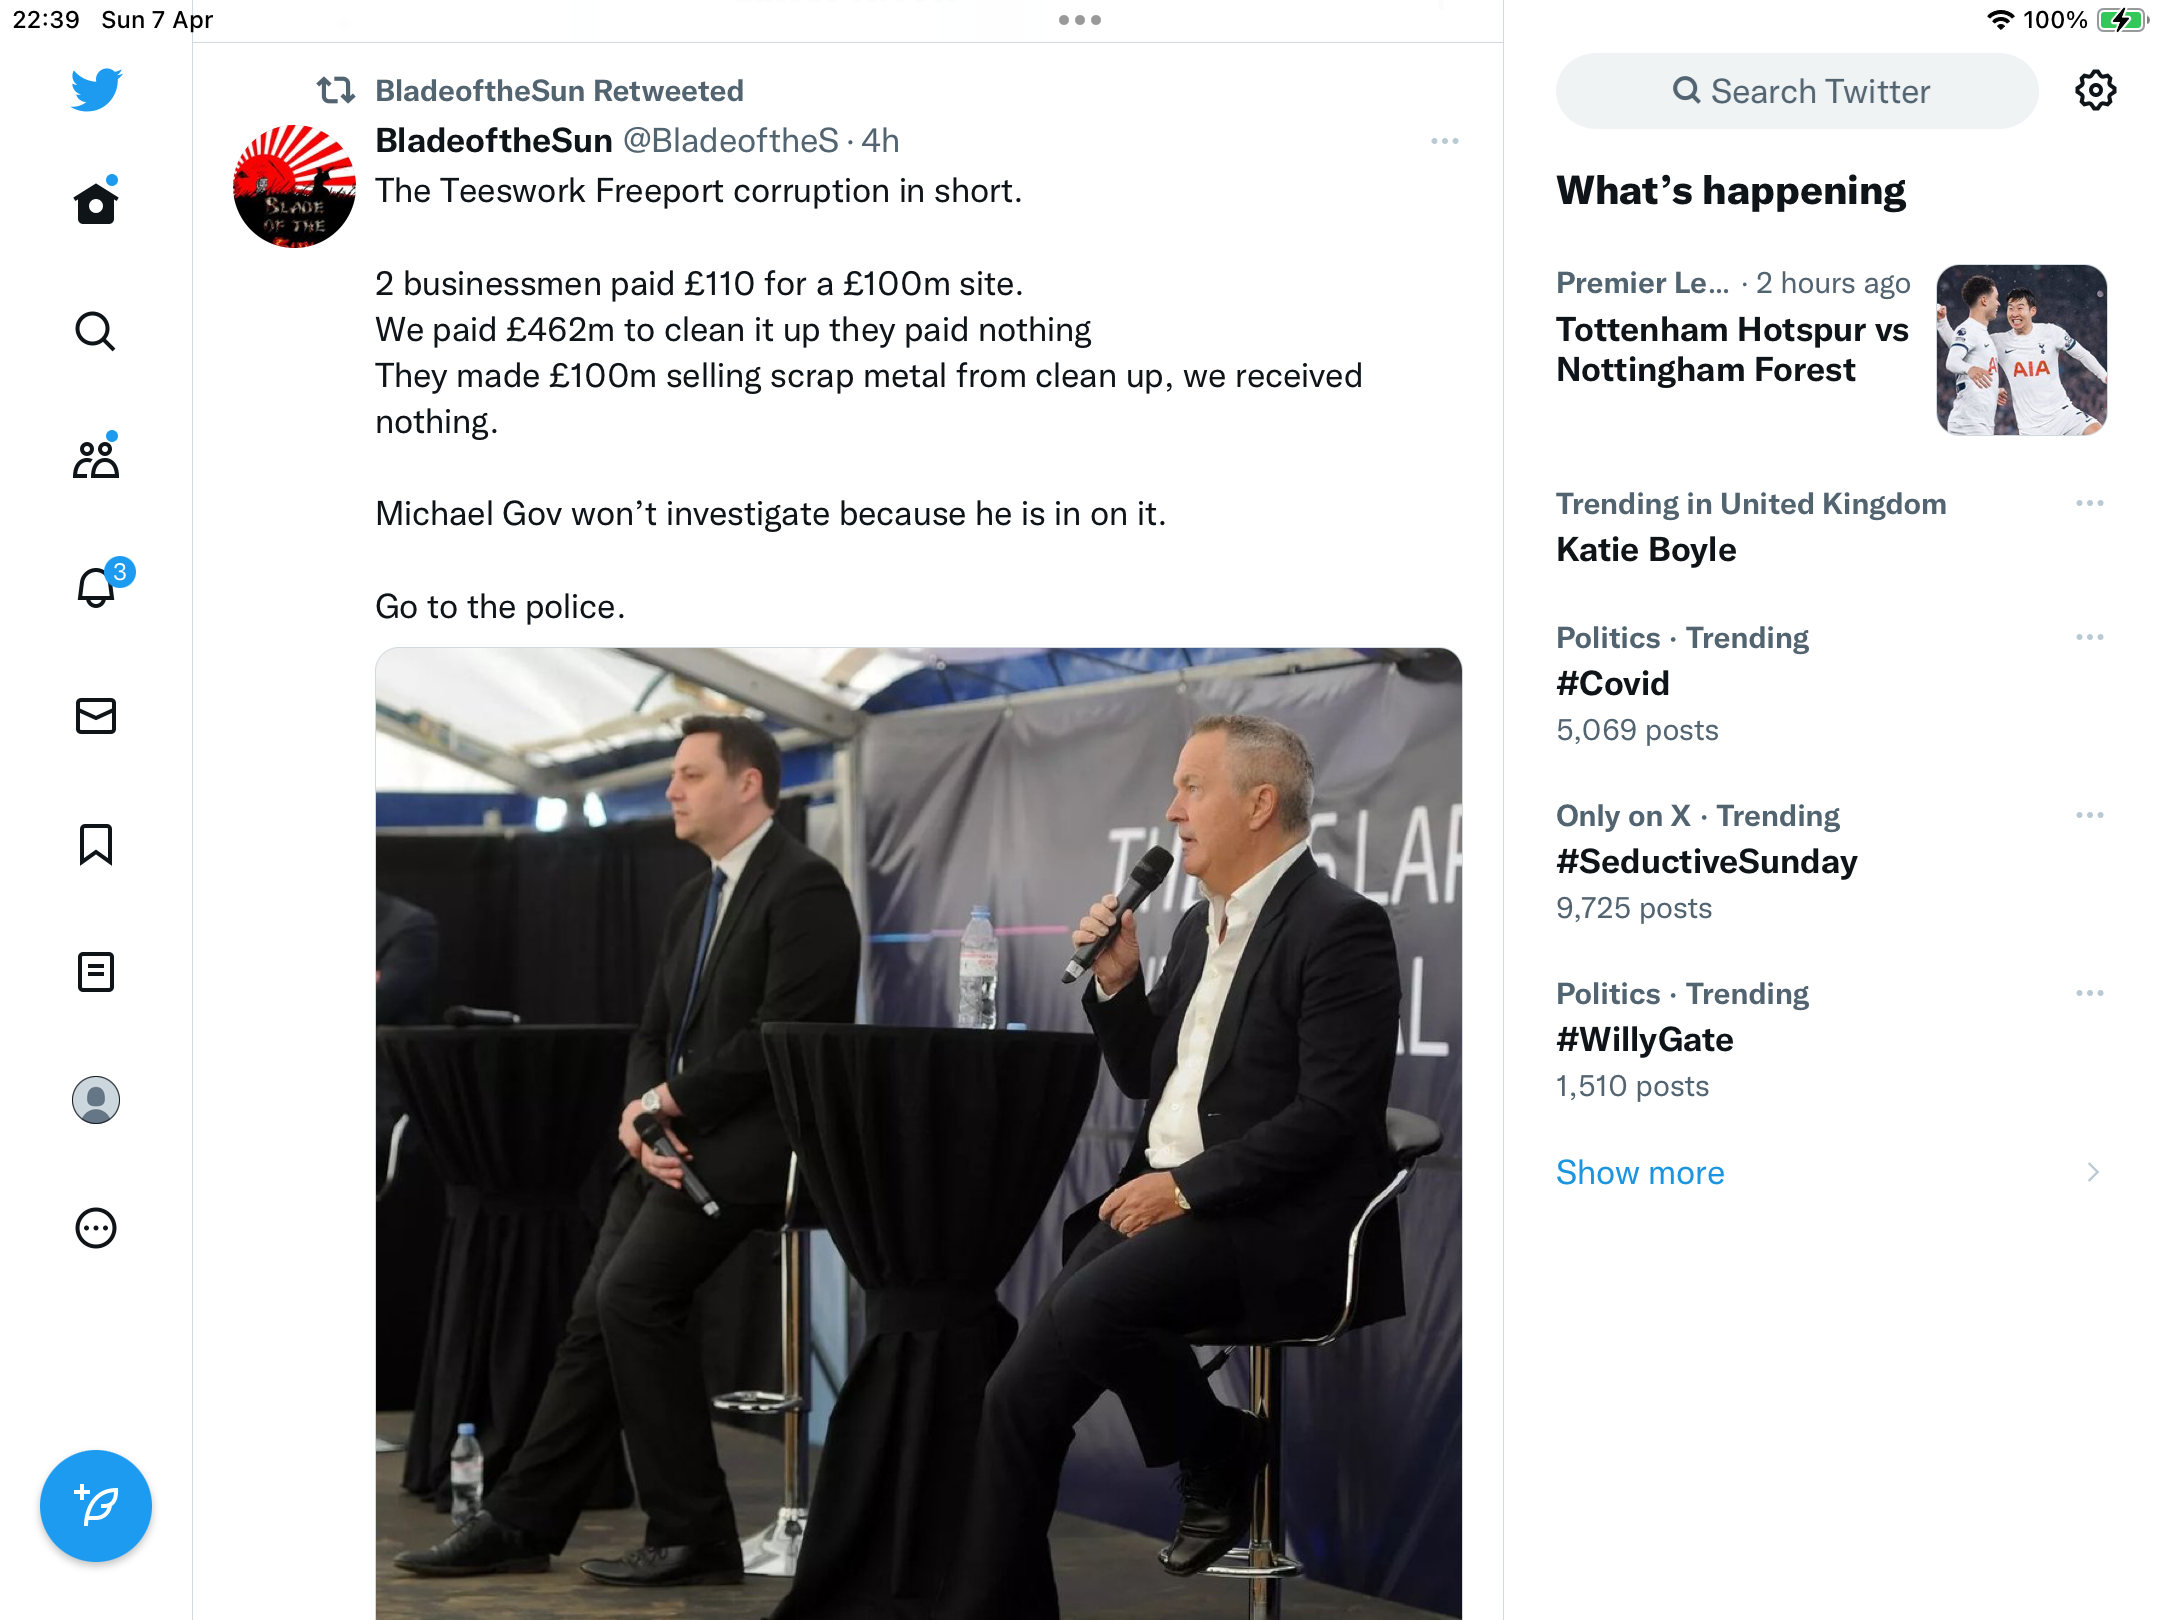The height and width of the screenshot is (1620, 2160).
Task: Open options for Katie Boyle trend
Action: 2090,503
